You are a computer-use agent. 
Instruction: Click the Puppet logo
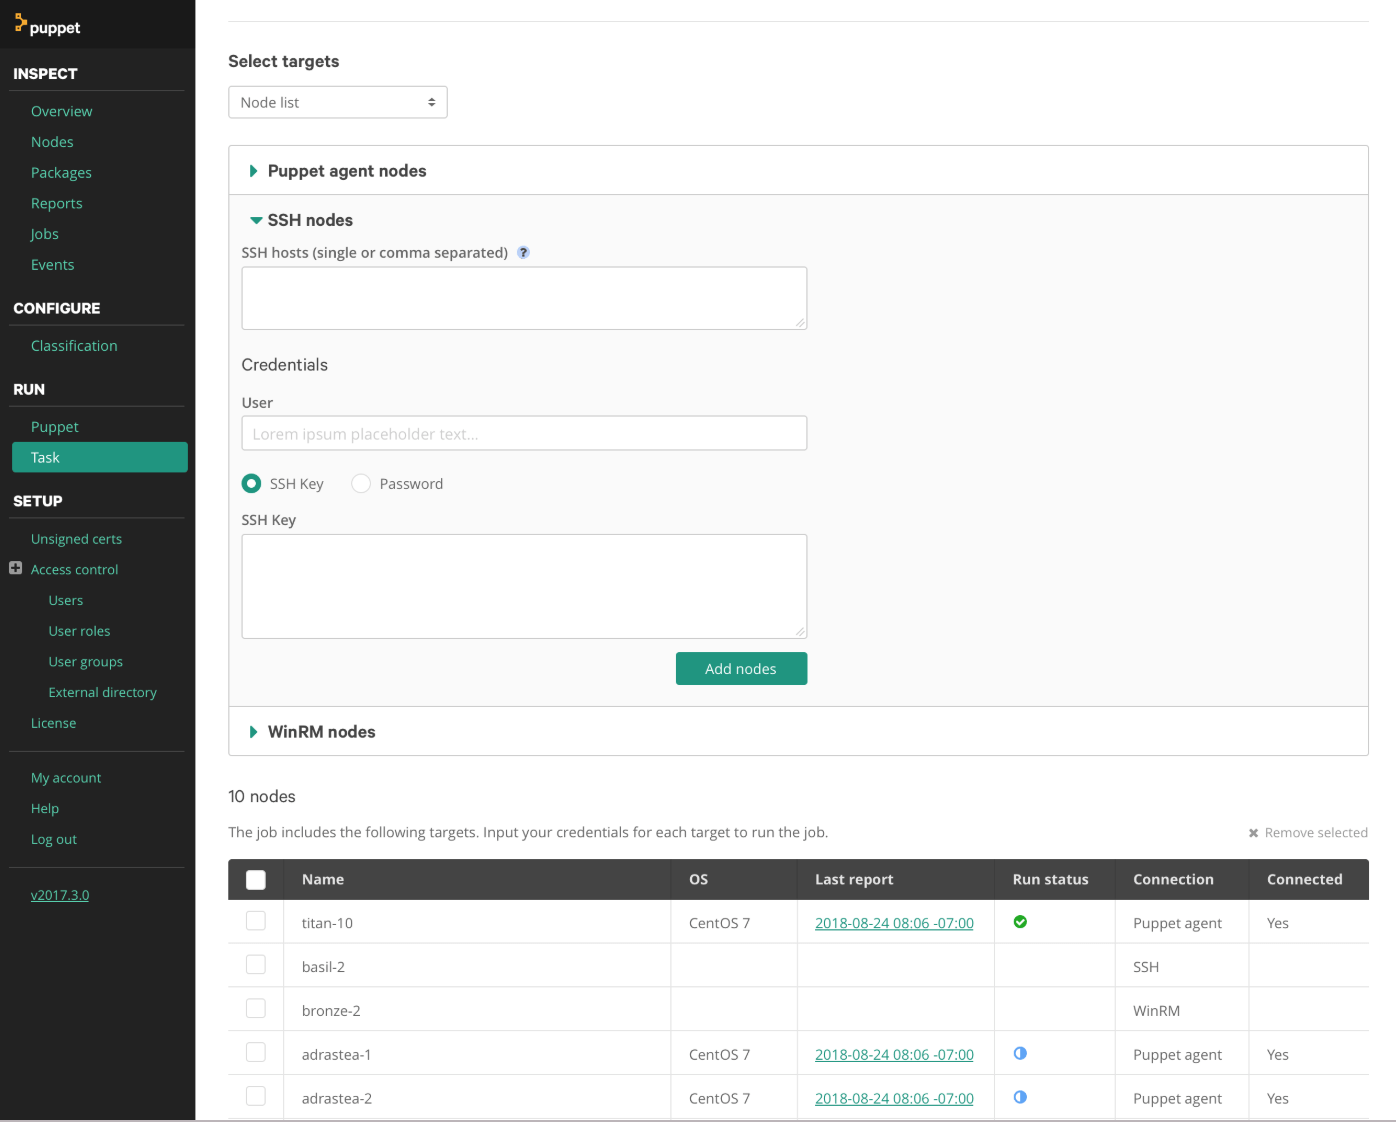pos(48,27)
